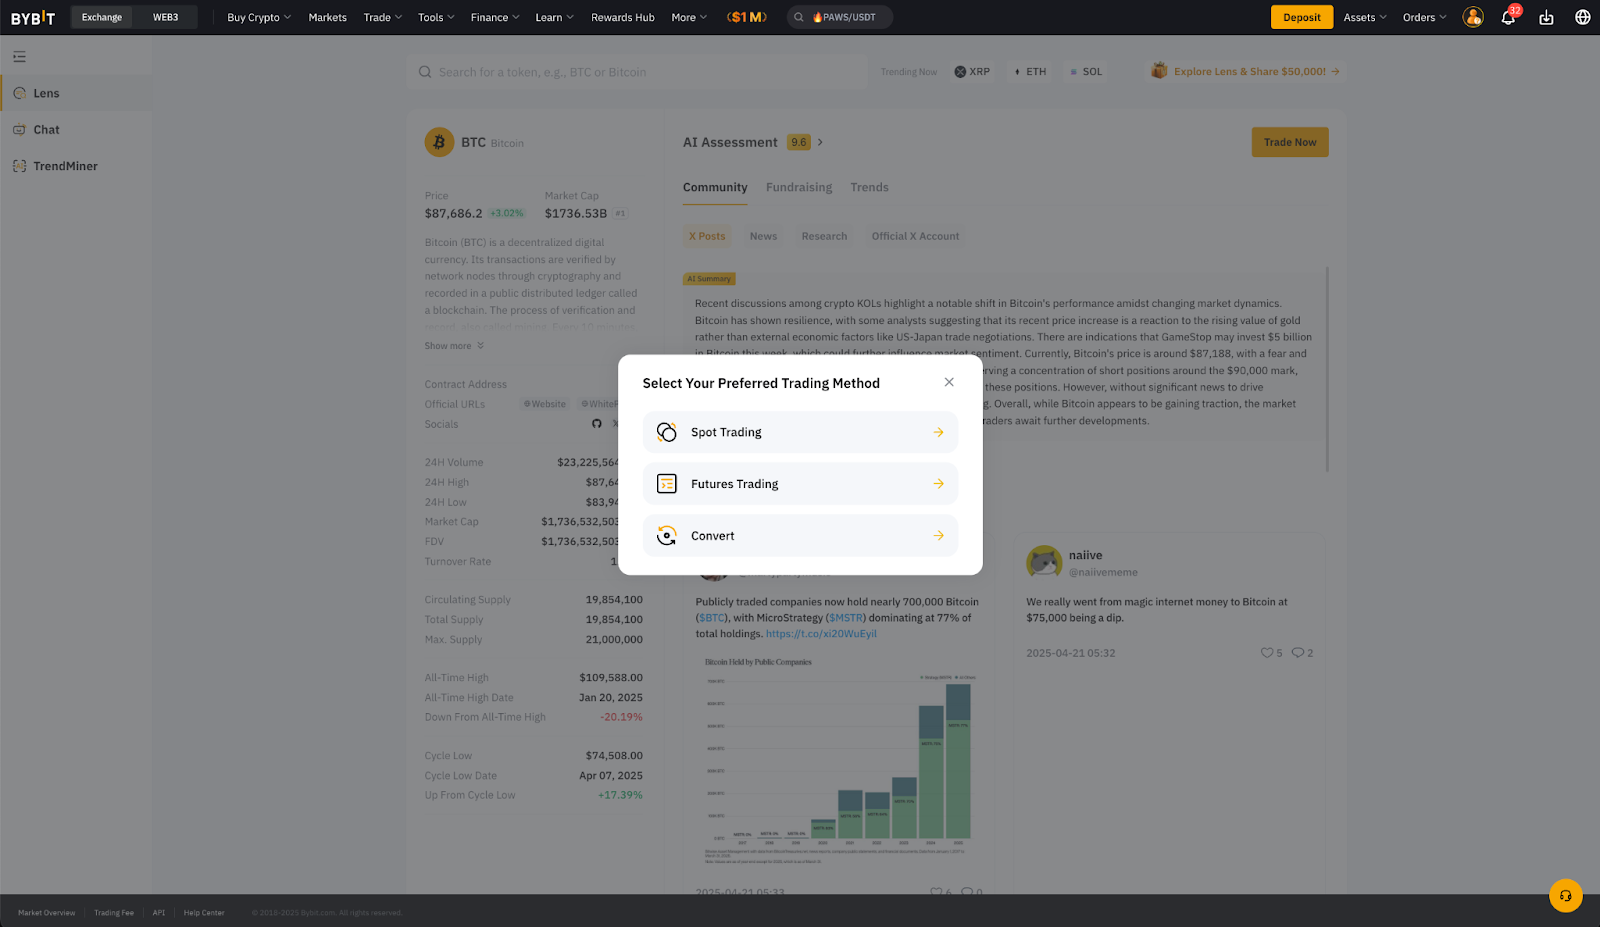Select the X Posts filter tab
Viewport: 1600px width, 927px height.
point(707,236)
